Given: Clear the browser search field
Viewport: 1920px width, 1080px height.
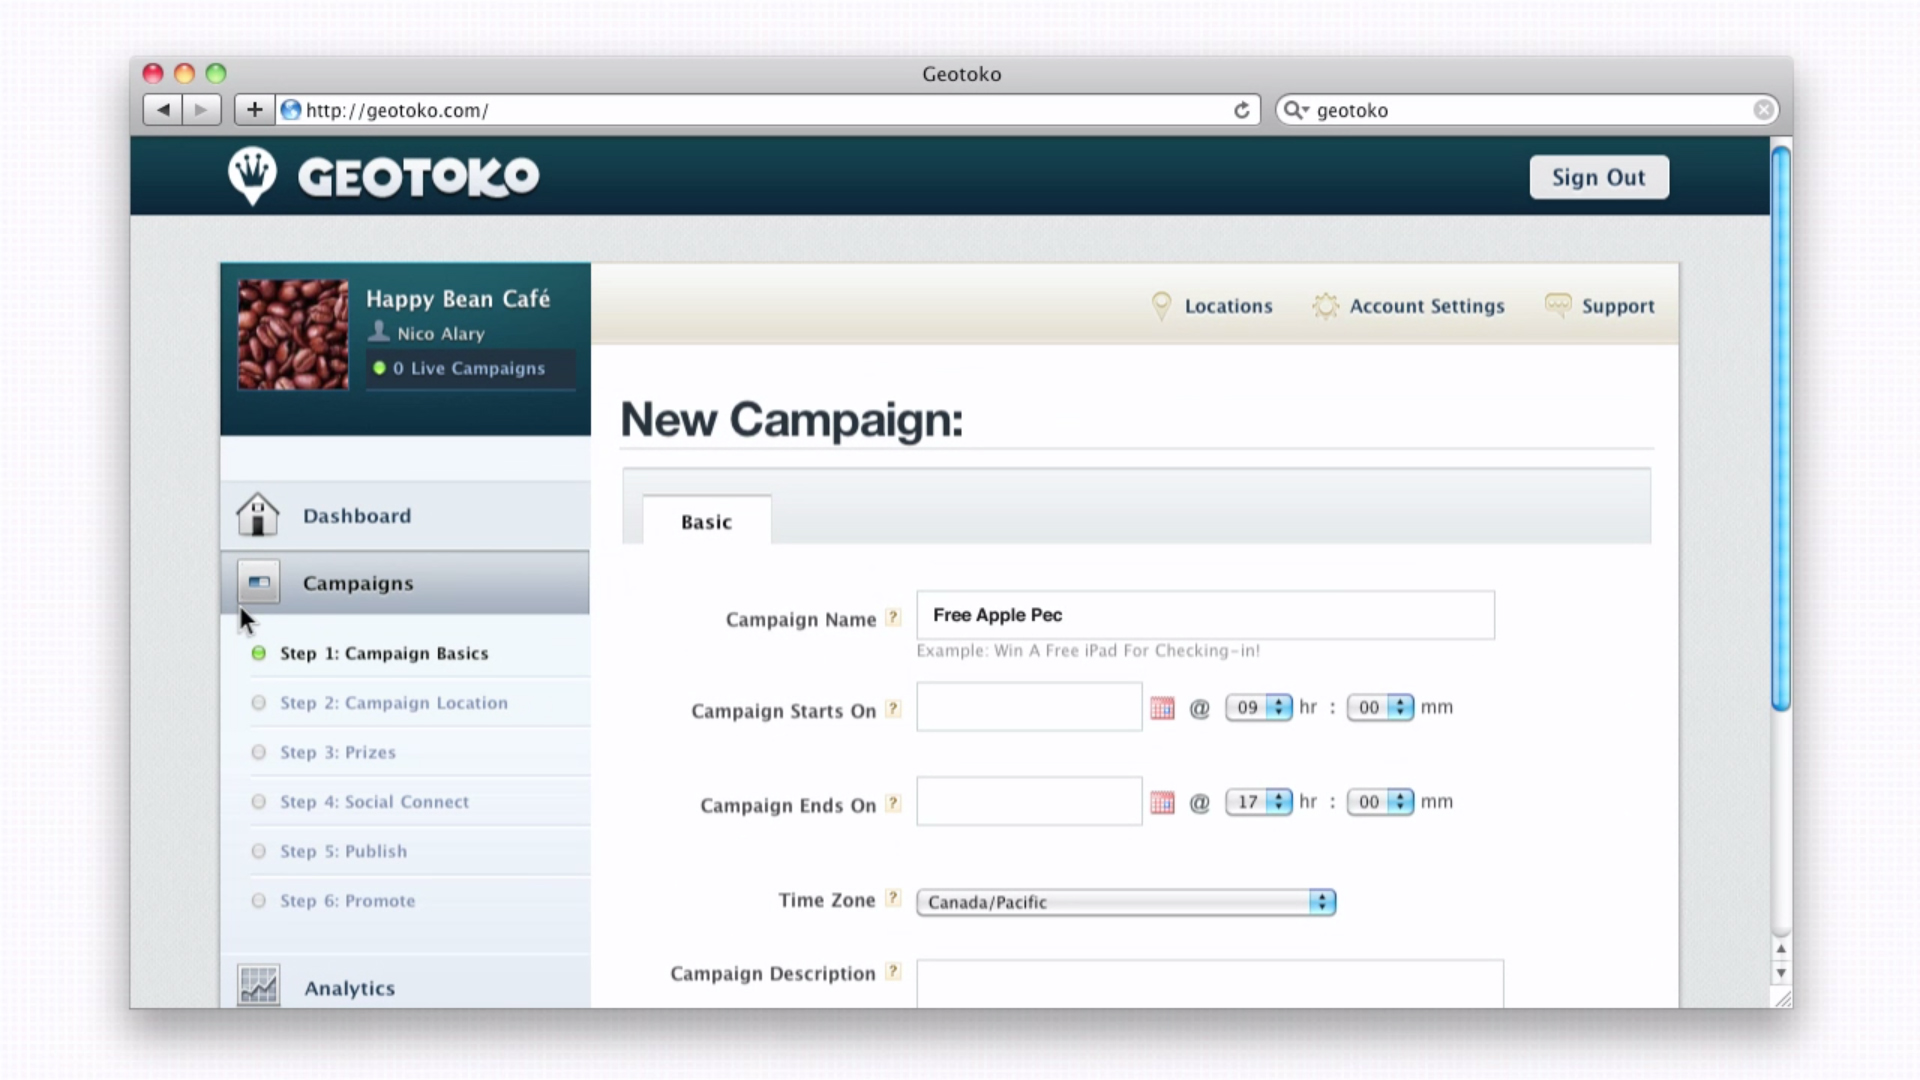Looking at the screenshot, I should (1763, 110).
